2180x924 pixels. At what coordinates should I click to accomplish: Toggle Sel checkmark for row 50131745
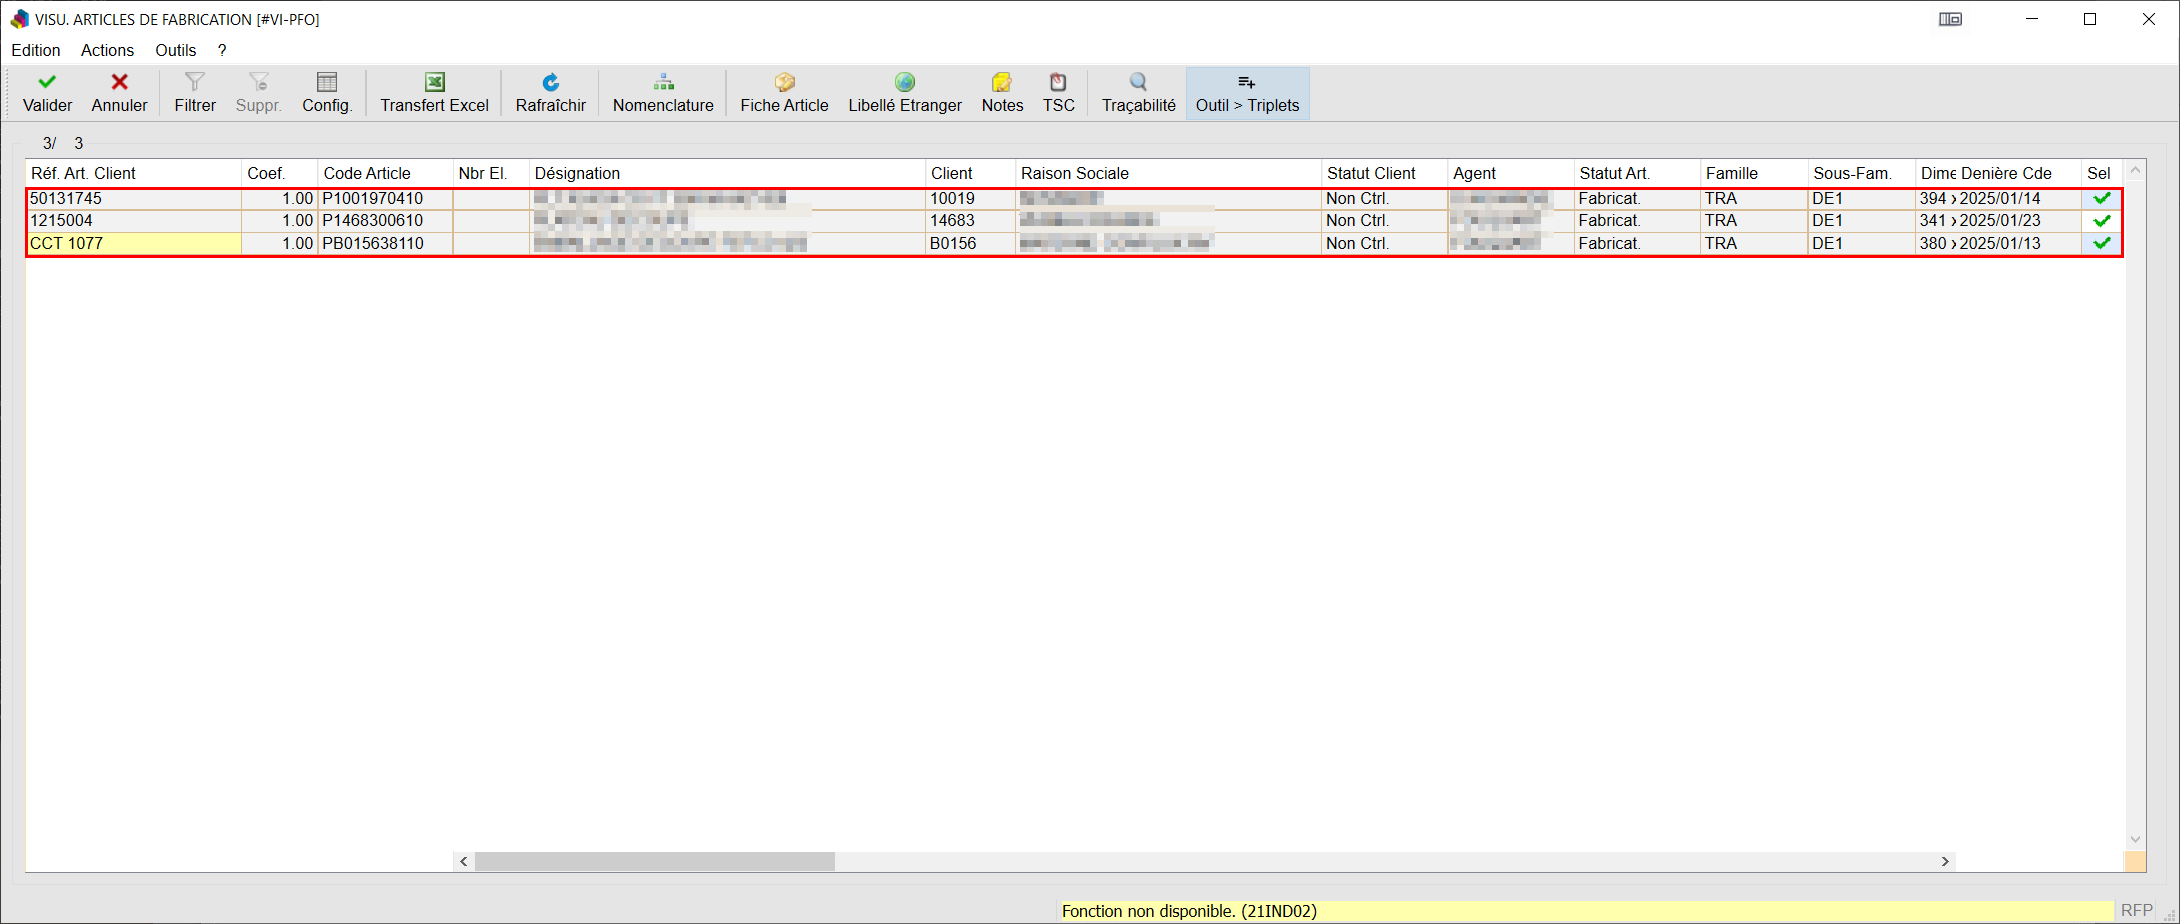point(2102,198)
